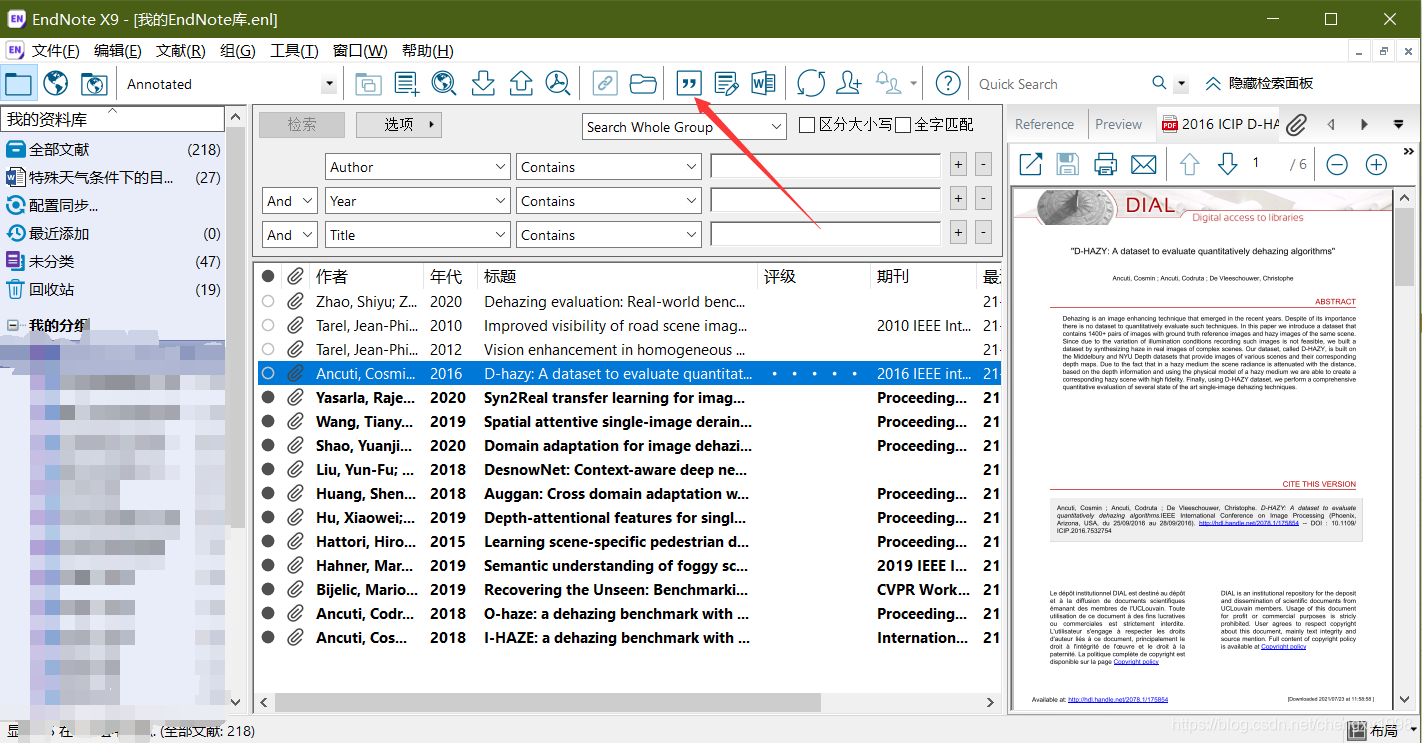Screen dimensions: 1422x743
Task: Click the Author search text field
Action: (x=825, y=167)
